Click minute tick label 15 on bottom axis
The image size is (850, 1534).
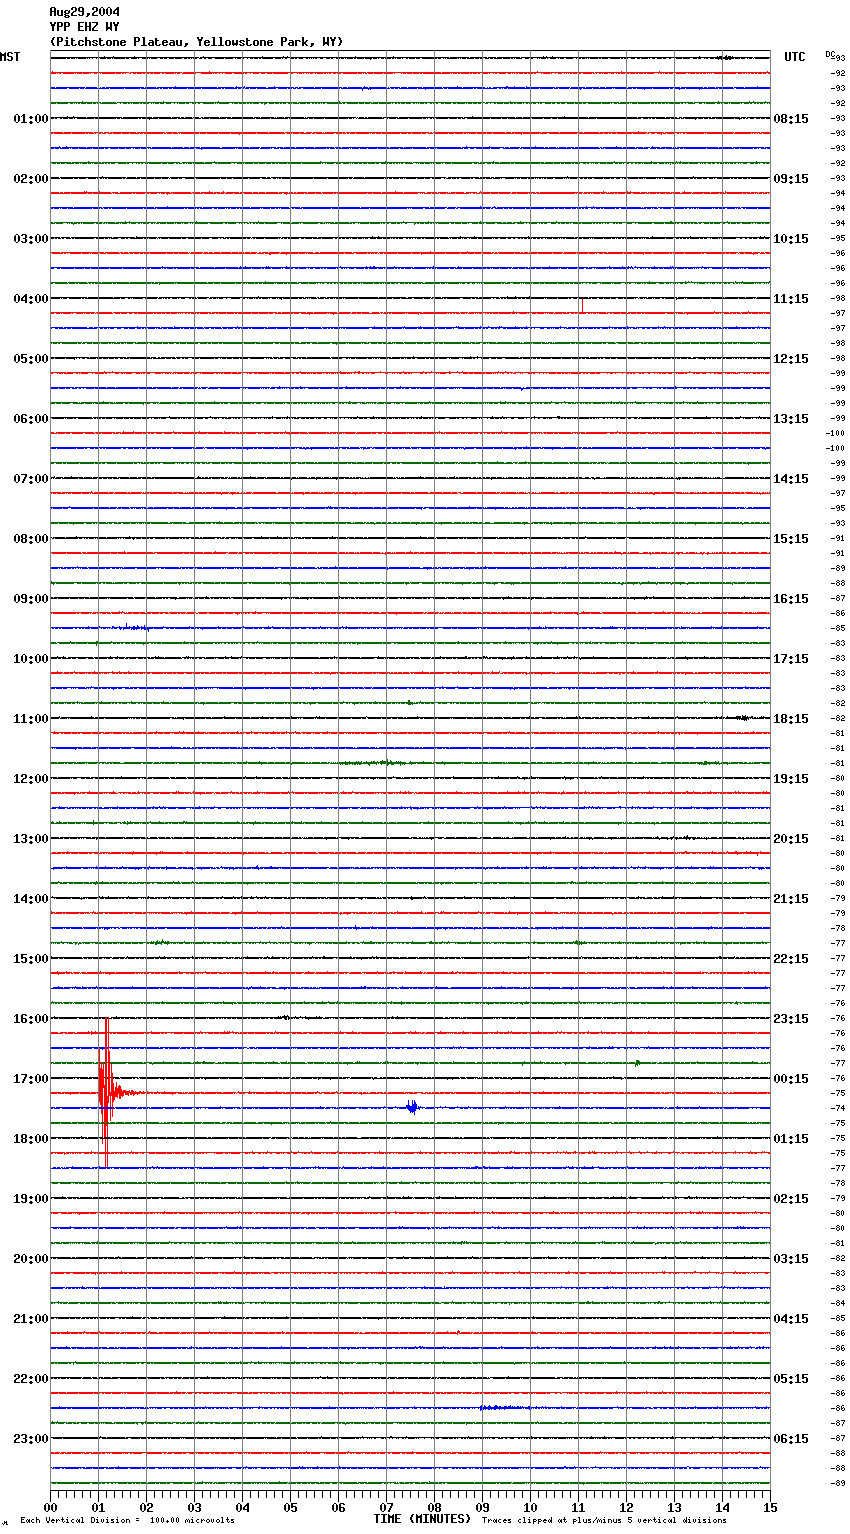click(770, 1507)
